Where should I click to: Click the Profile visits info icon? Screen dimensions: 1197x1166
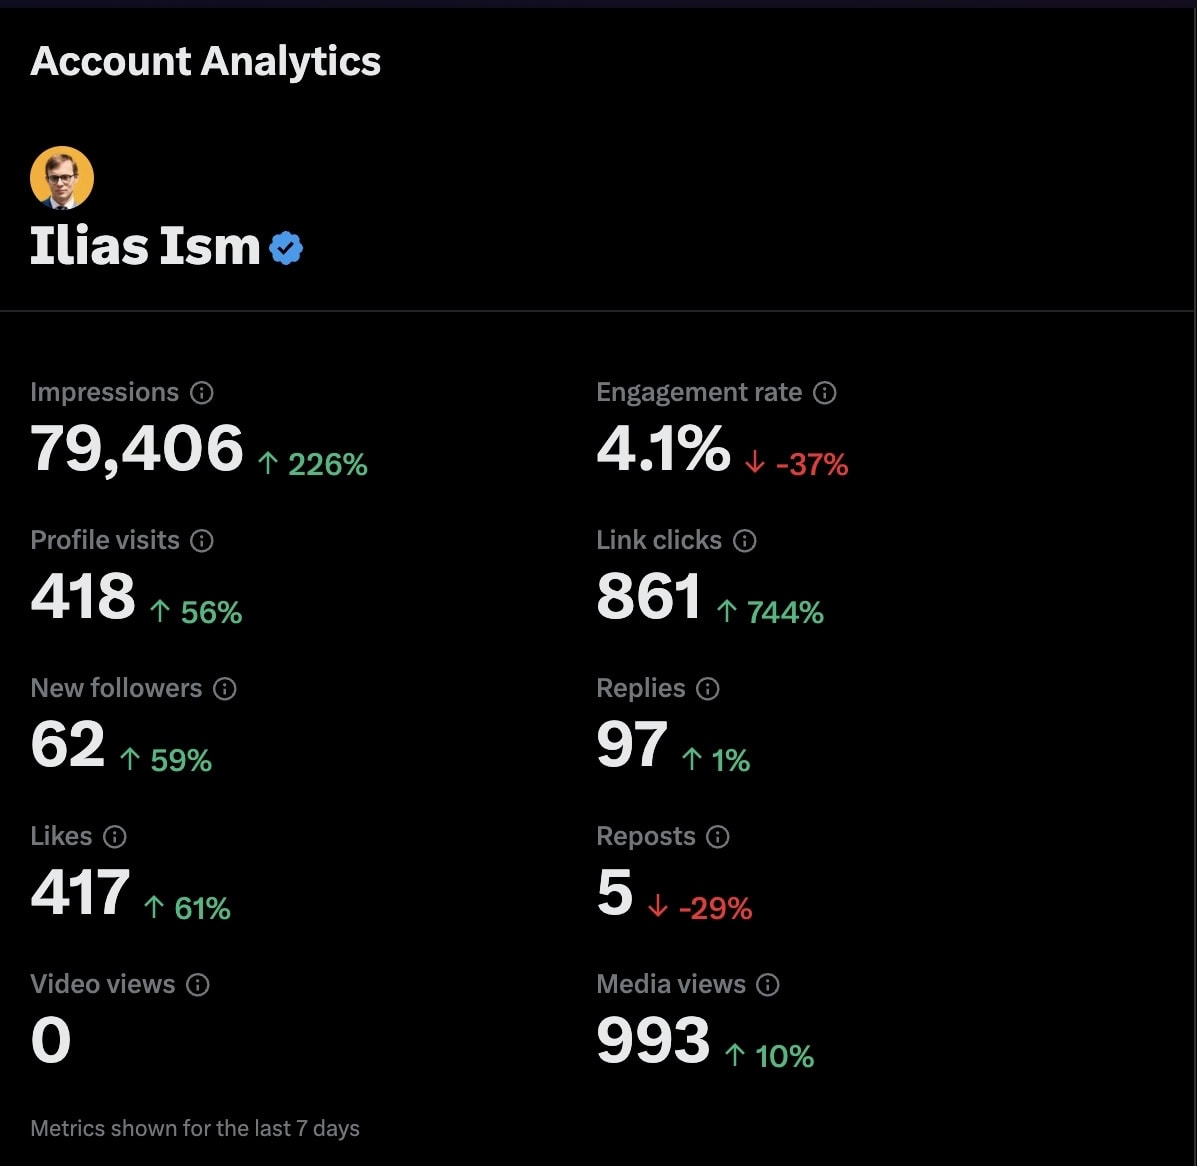pyautogui.click(x=203, y=541)
